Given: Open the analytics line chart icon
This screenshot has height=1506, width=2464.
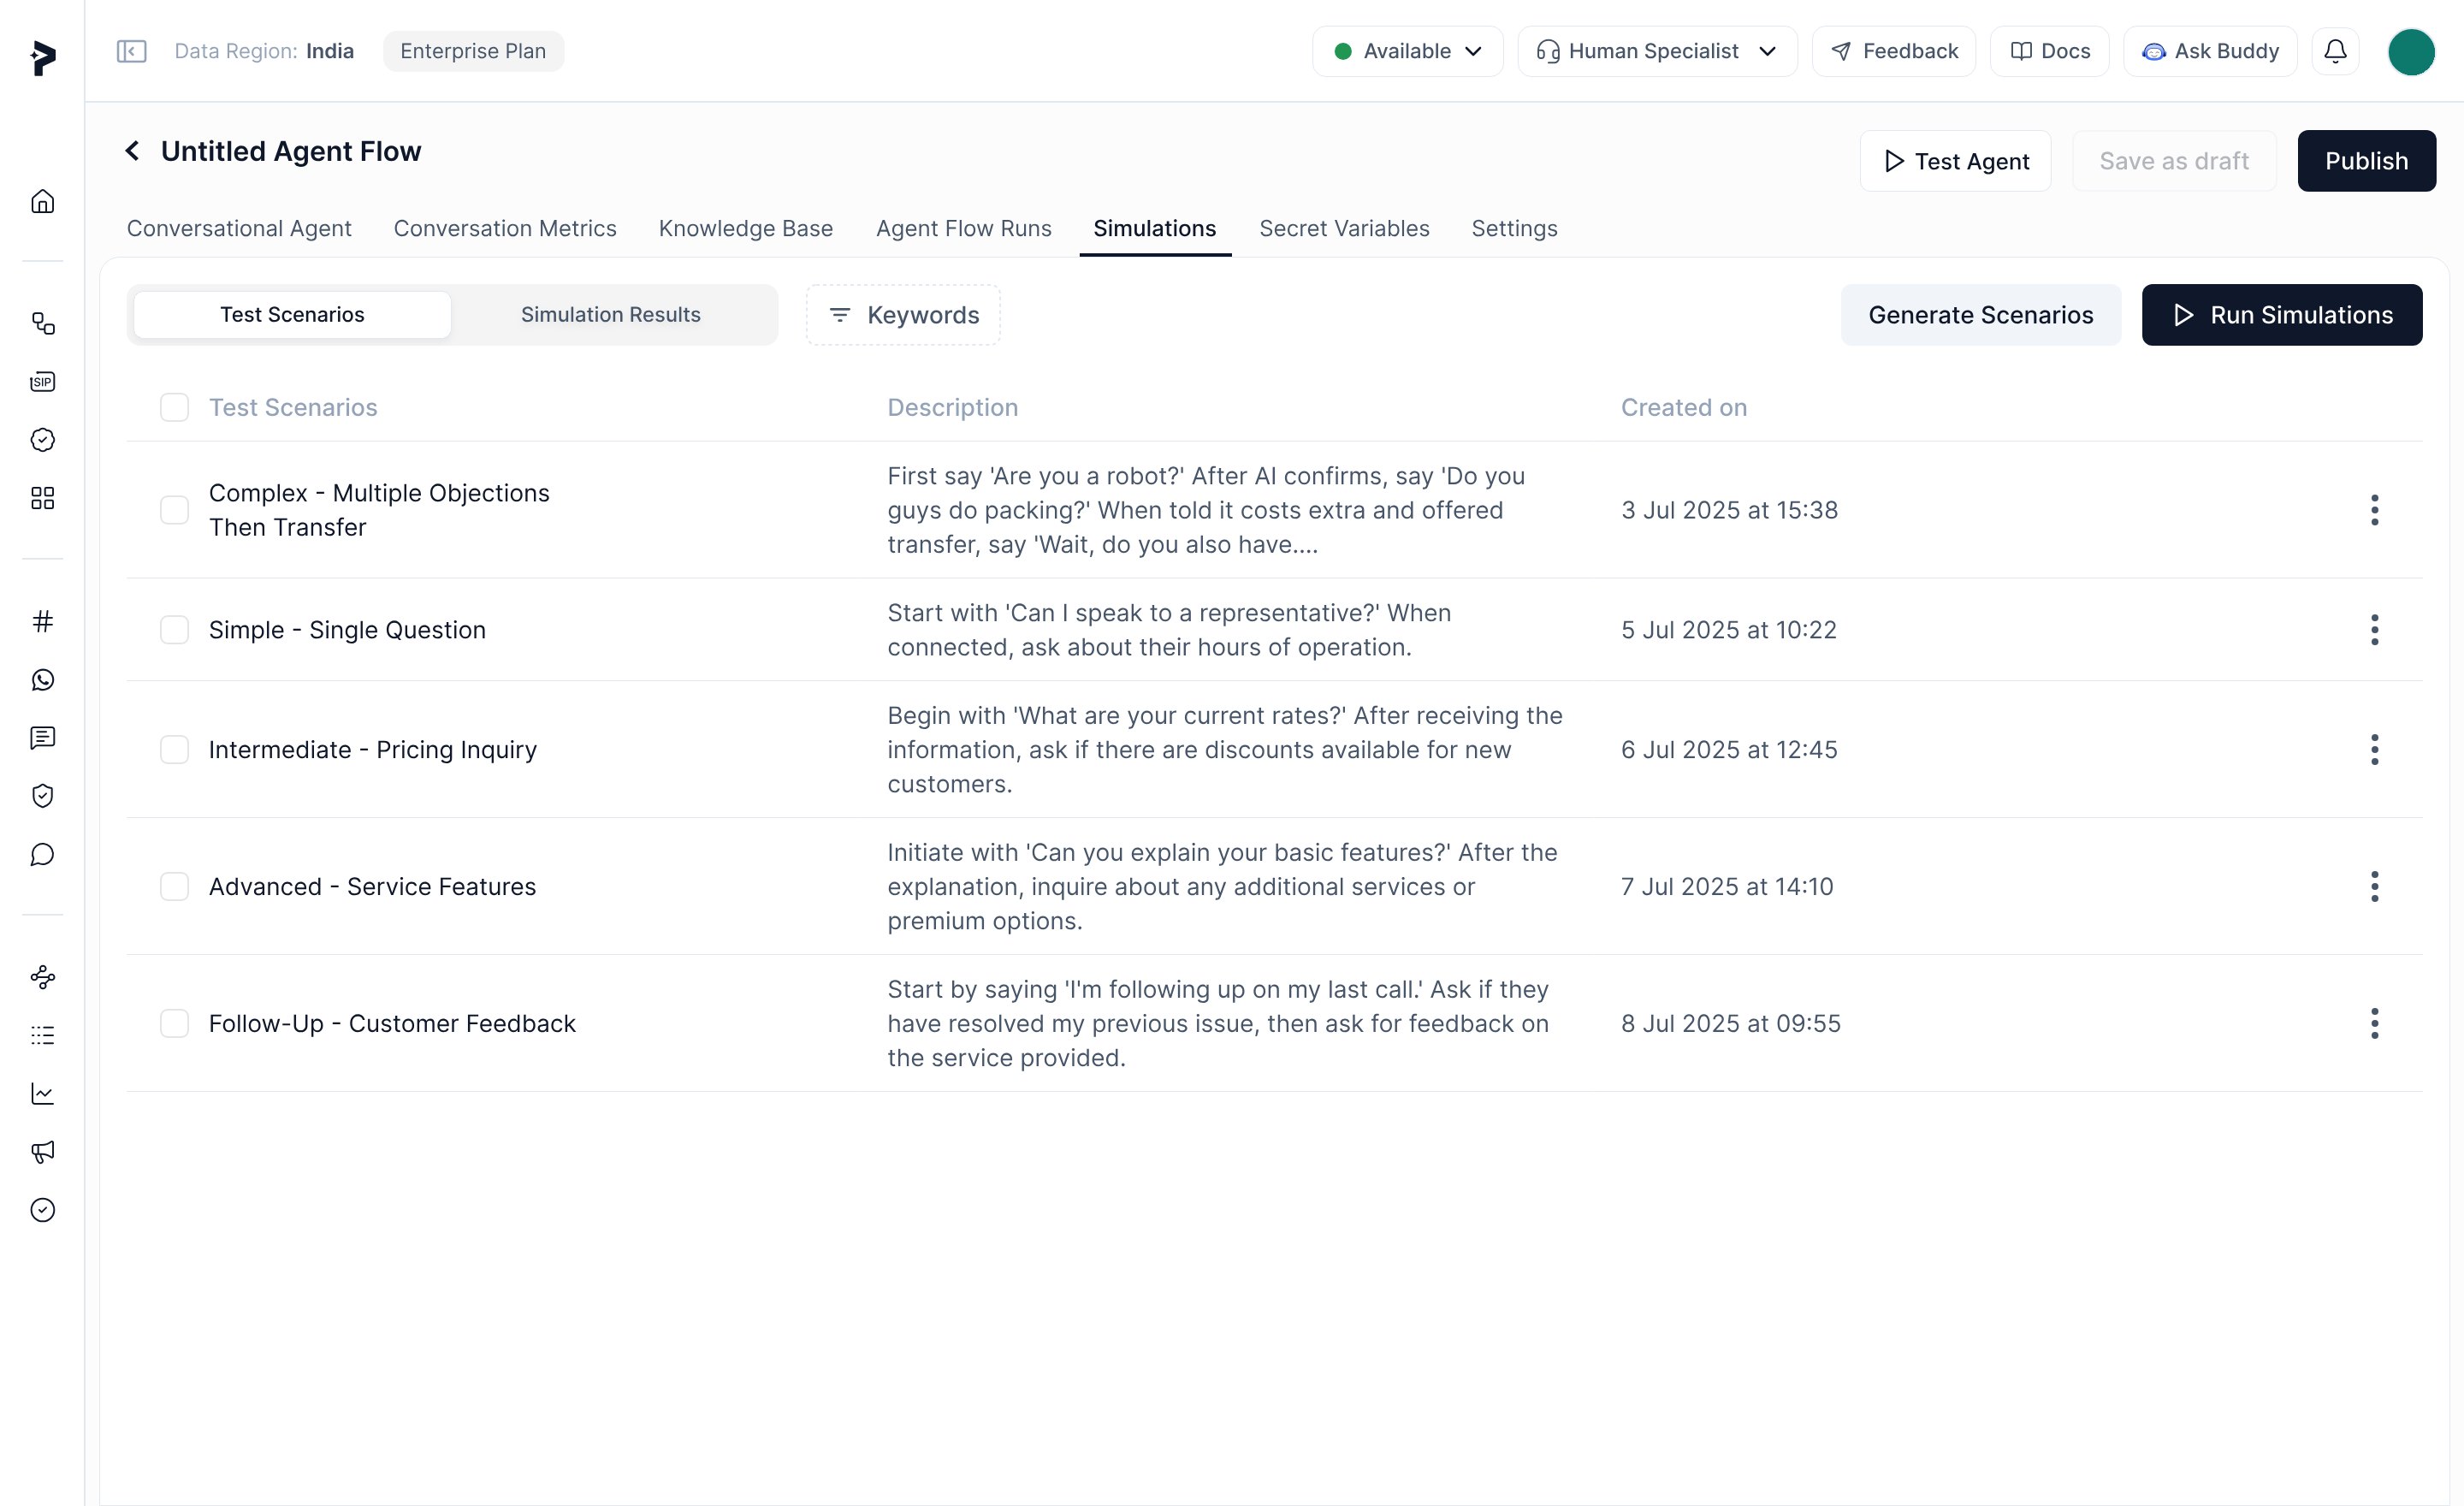Looking at the screenshot, I should coord(42,1094).
